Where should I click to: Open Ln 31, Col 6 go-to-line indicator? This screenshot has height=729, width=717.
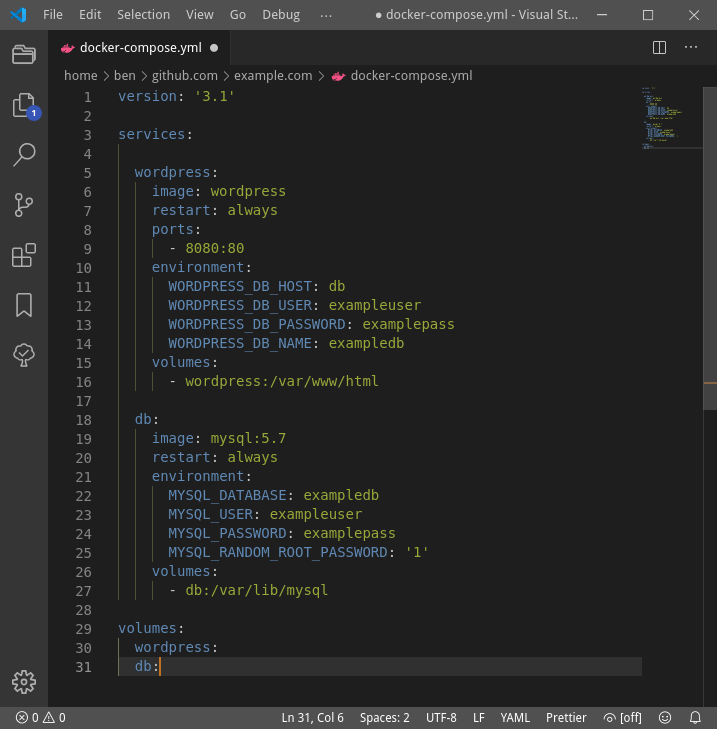312,718
